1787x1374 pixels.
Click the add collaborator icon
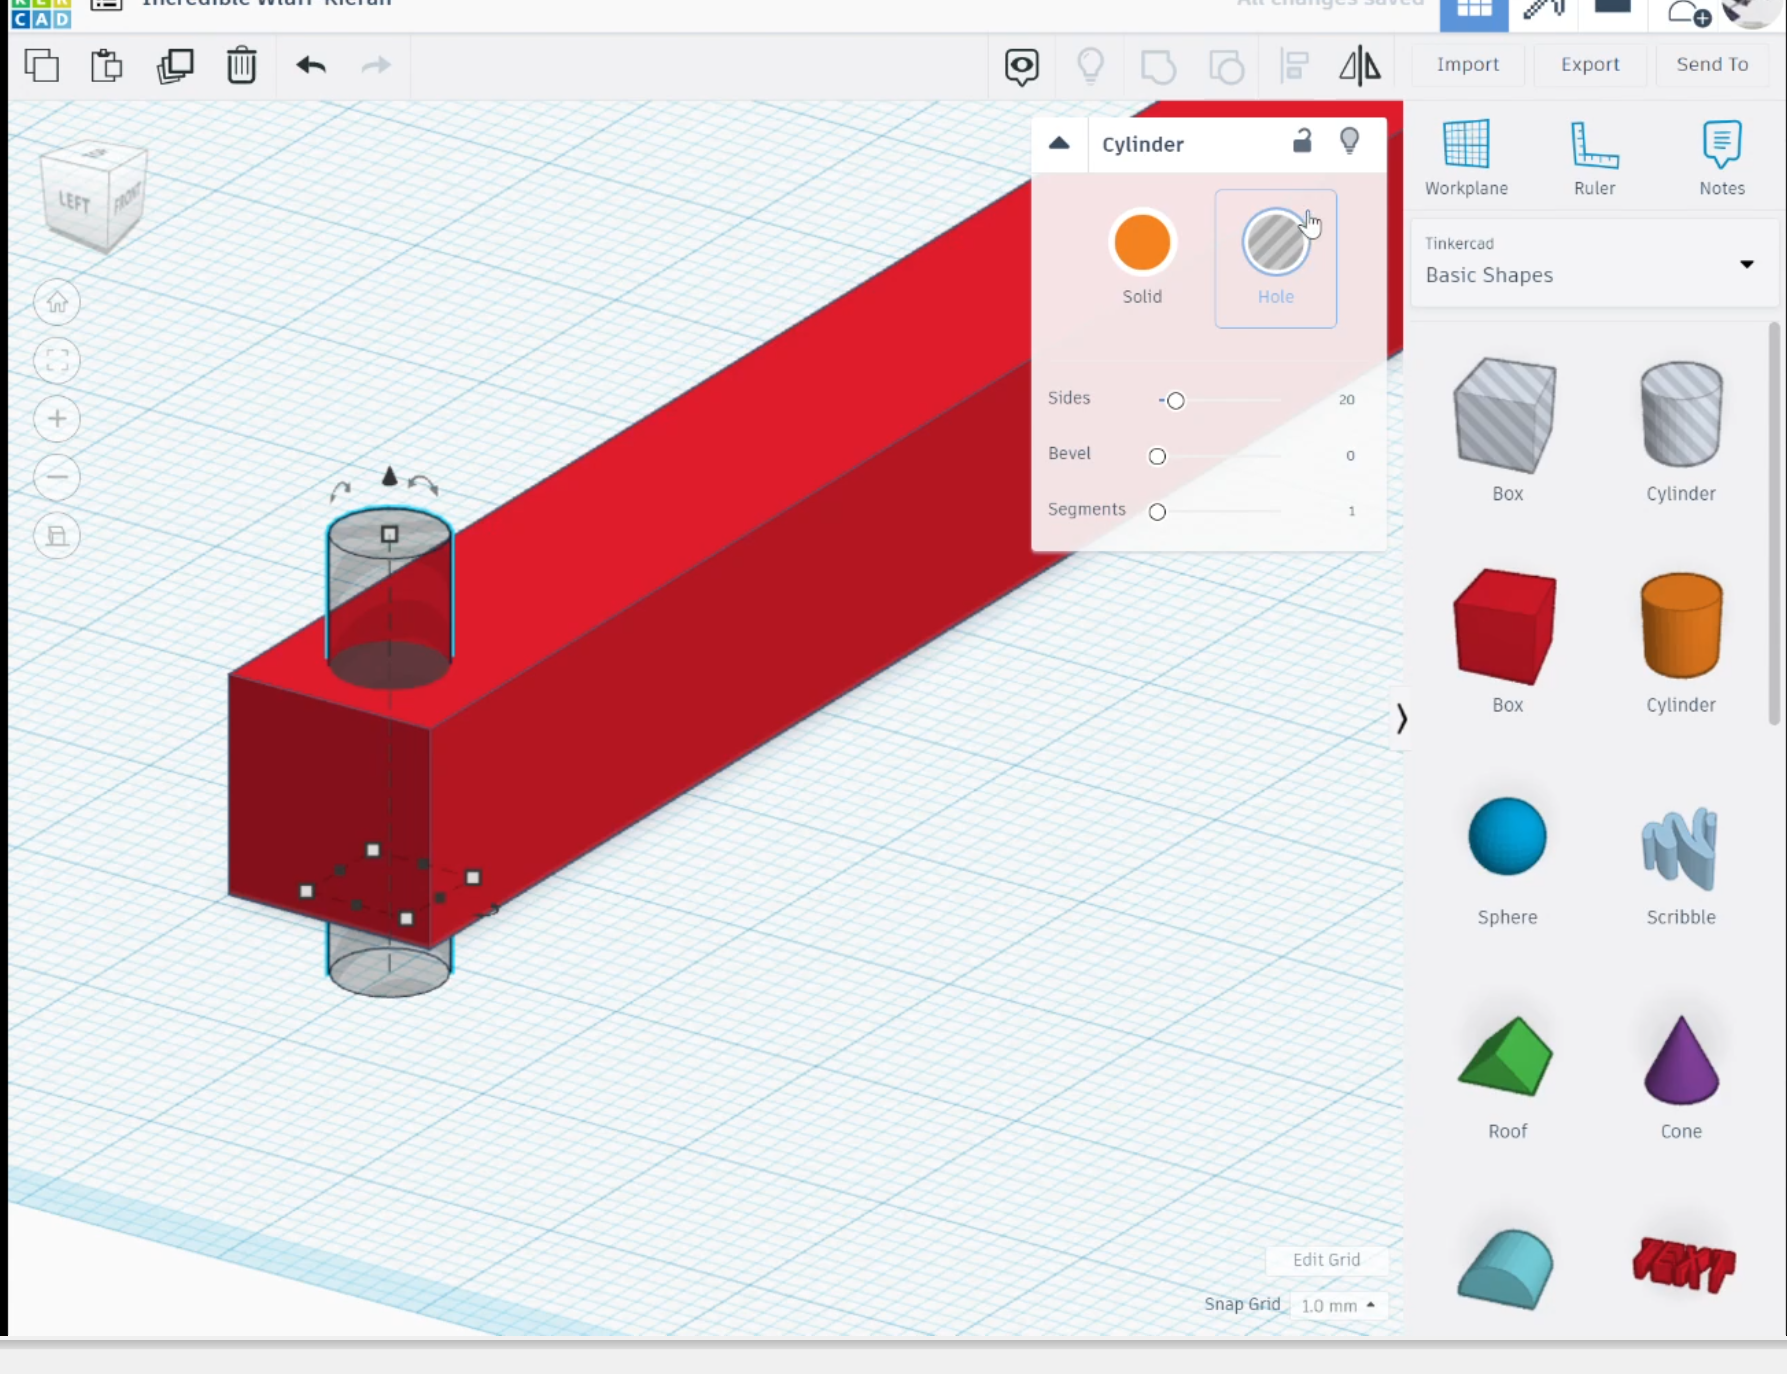point(1689,13)
